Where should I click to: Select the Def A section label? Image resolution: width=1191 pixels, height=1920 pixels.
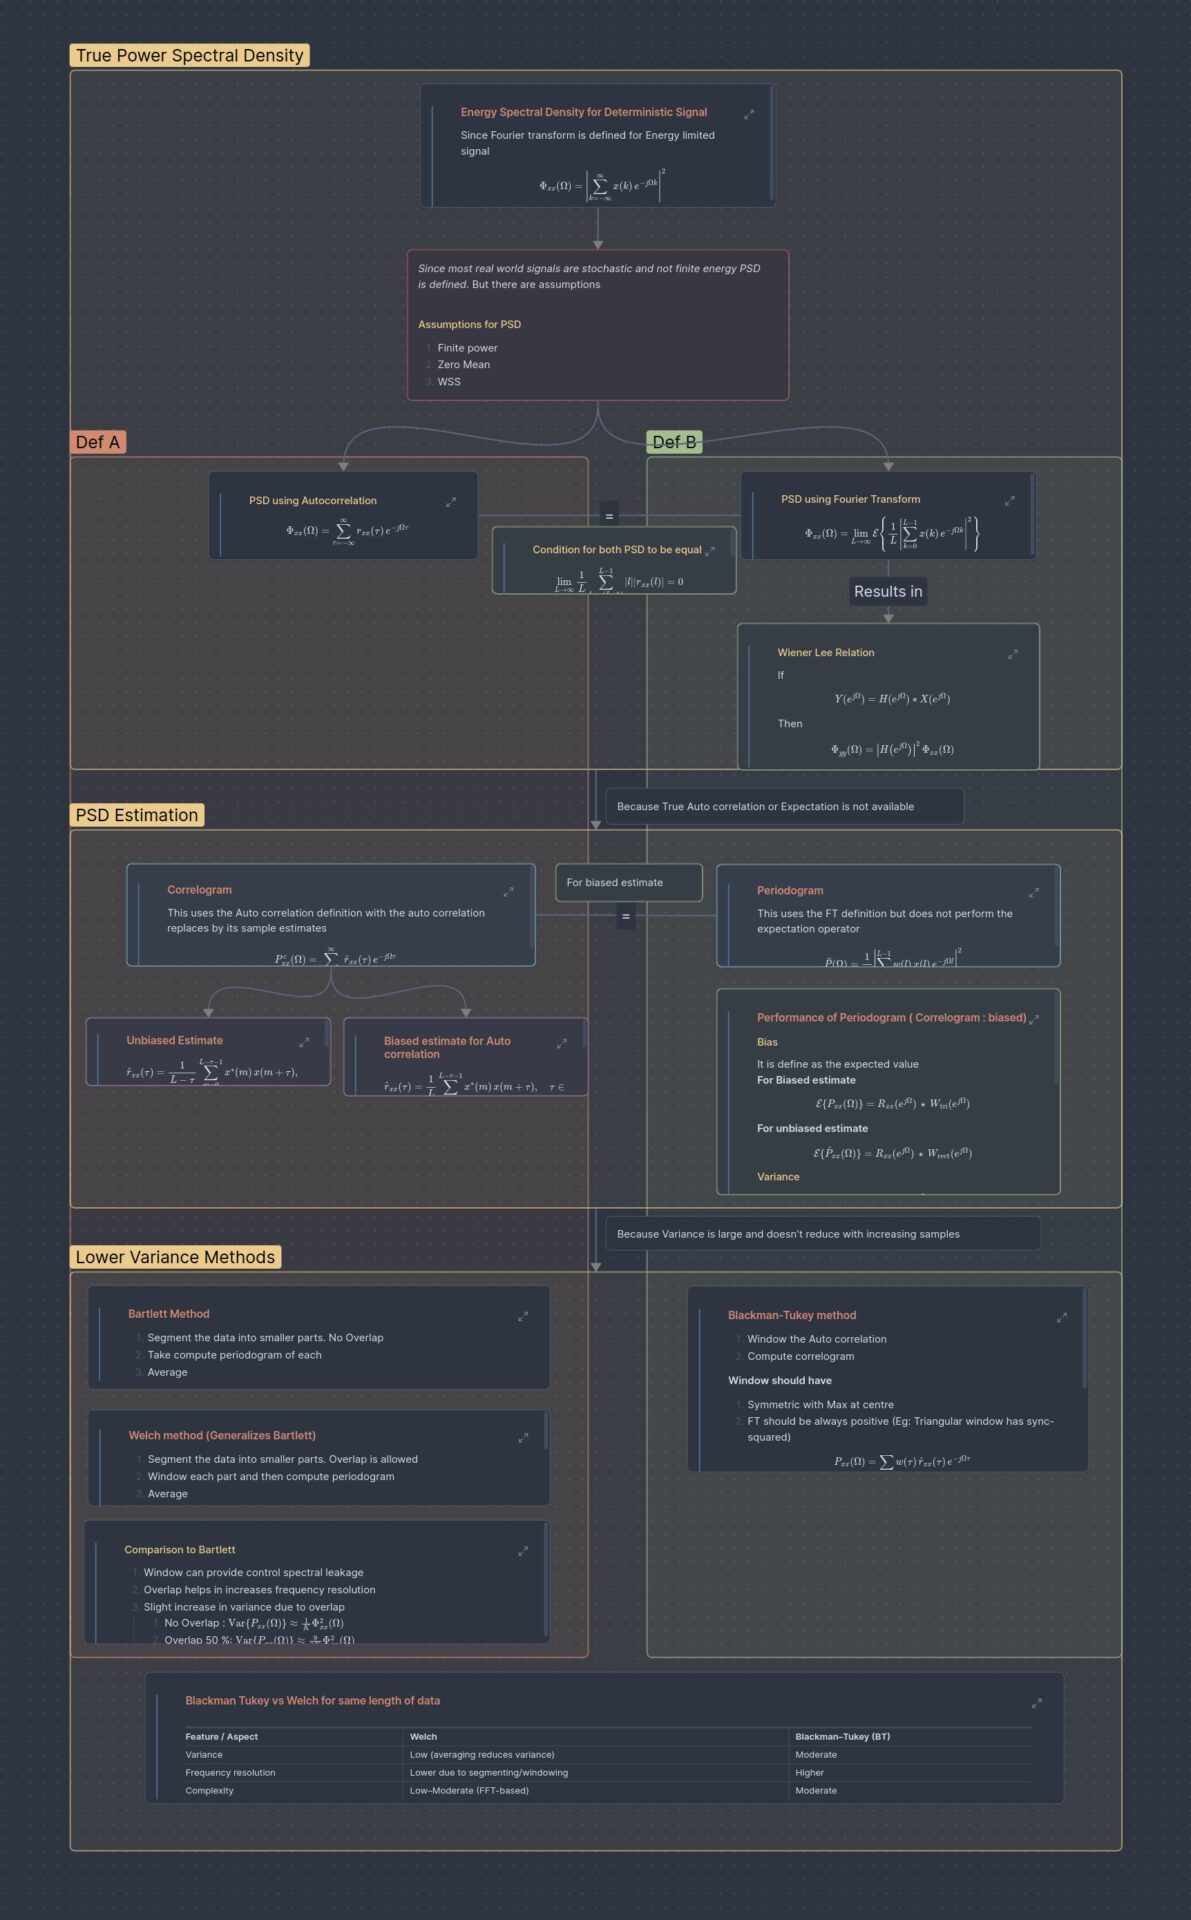point(98,442)
